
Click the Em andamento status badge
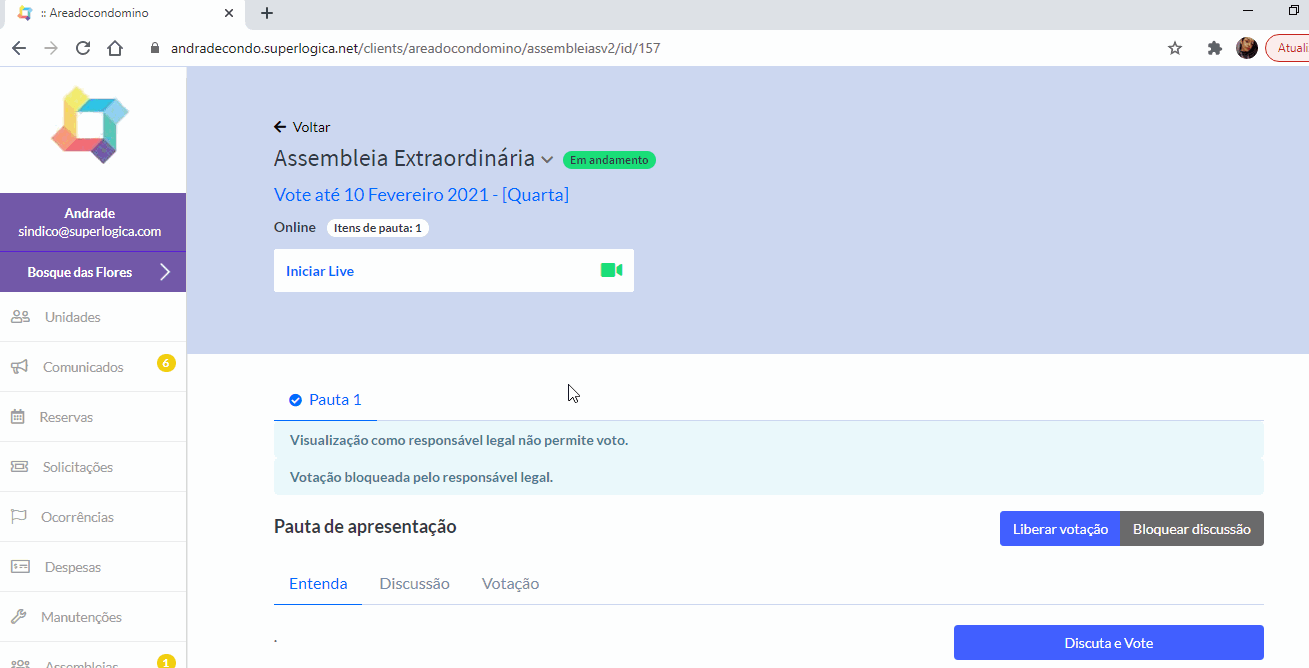(x=609, y=160)
